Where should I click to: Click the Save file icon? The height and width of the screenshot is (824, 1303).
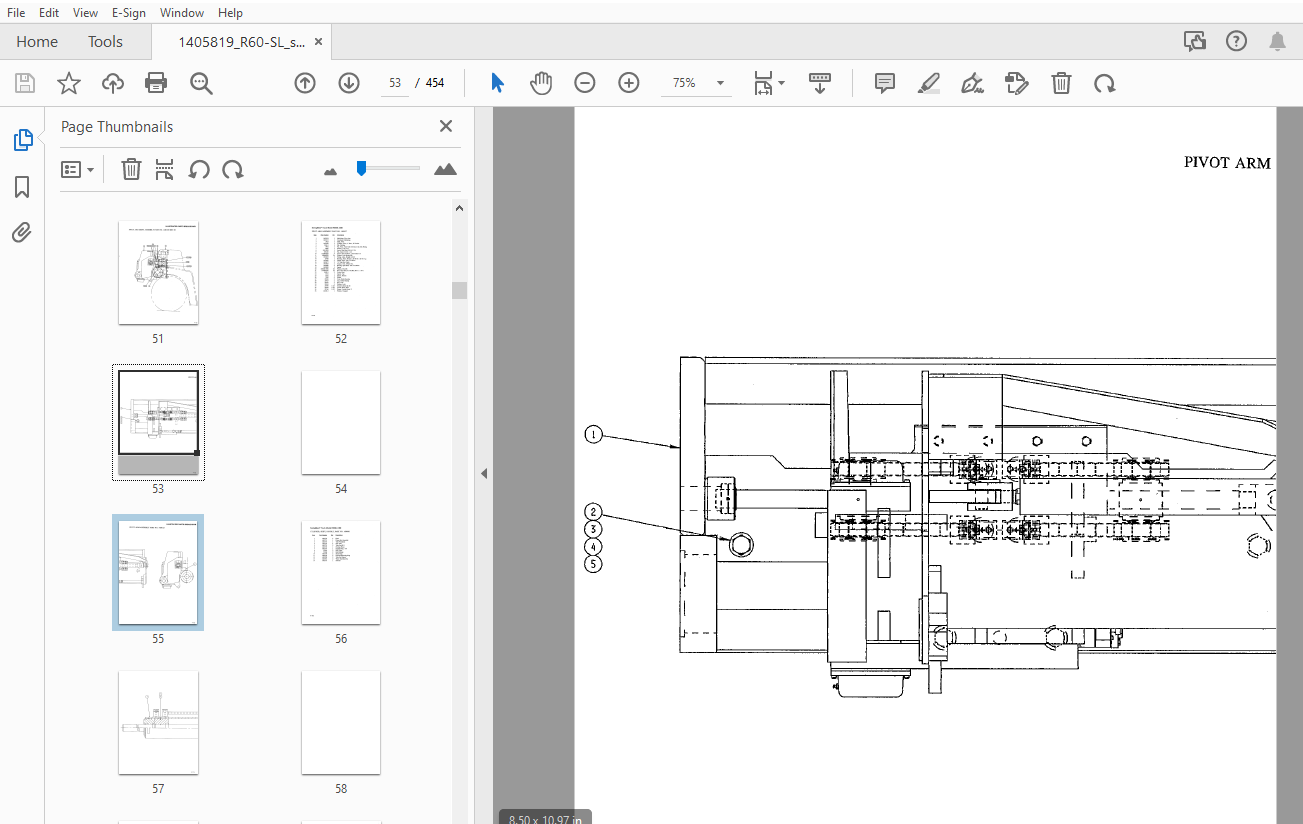(24, 83)
